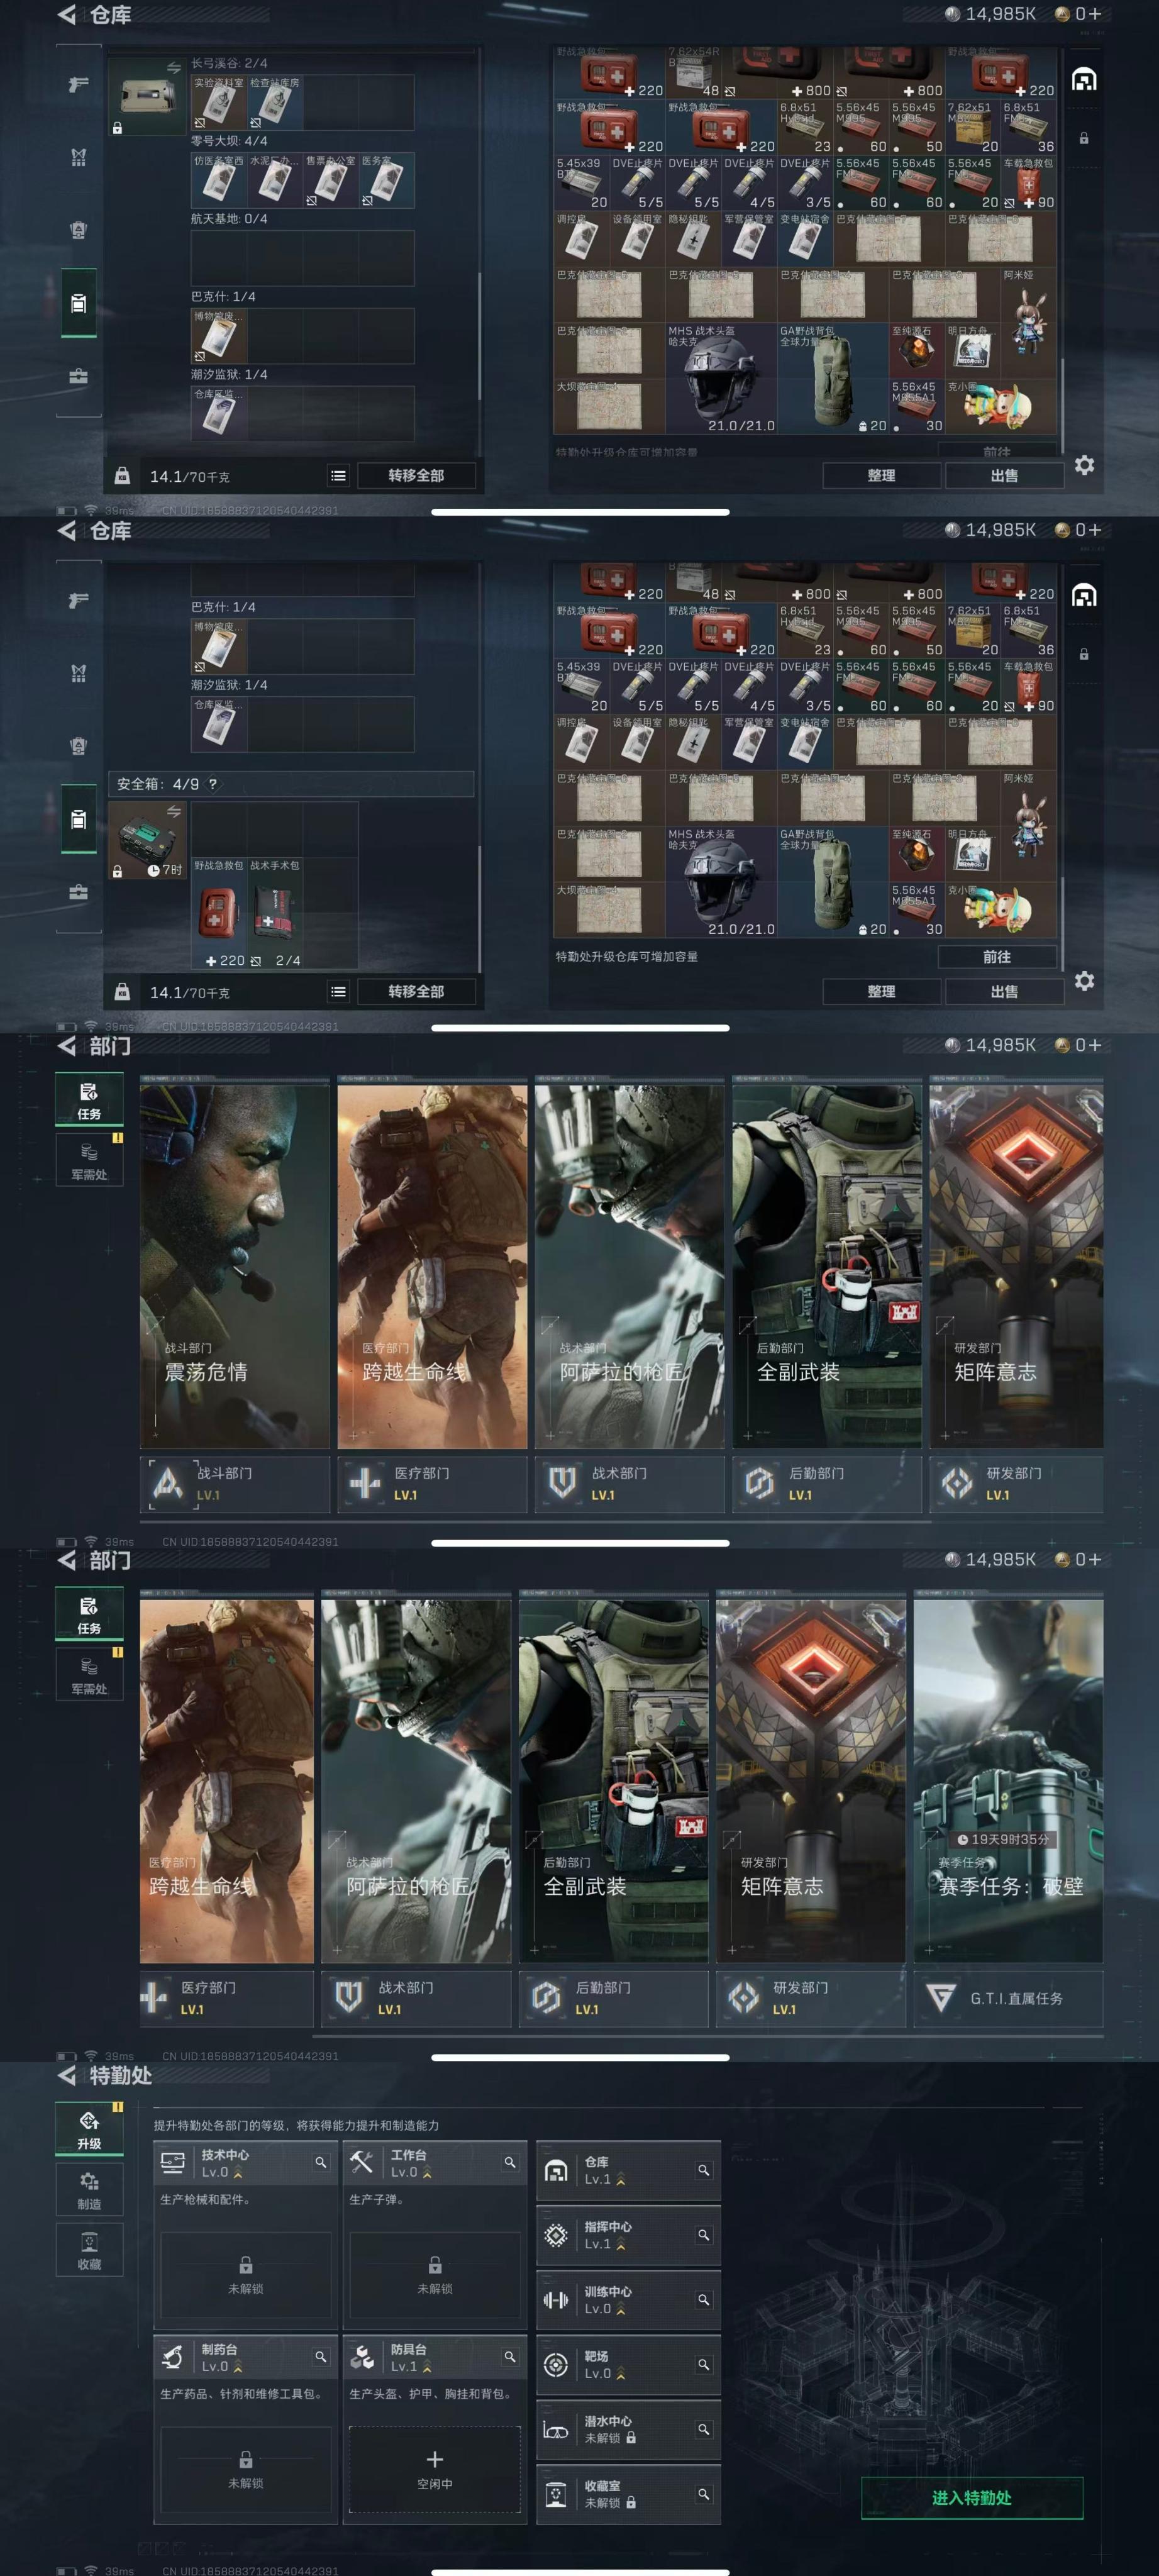View 指挥中心 details with magnifier icon

coord(704,2235)
